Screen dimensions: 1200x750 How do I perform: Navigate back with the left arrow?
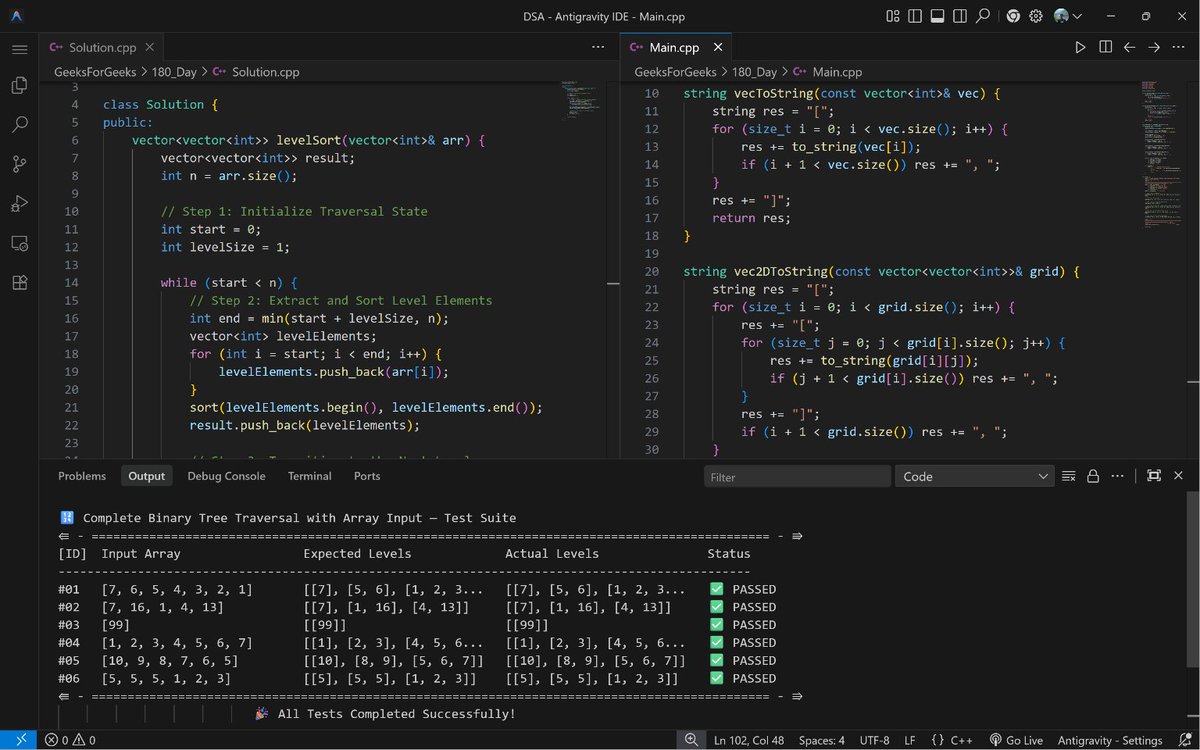pyautogui.click(x=1129, y=47)
